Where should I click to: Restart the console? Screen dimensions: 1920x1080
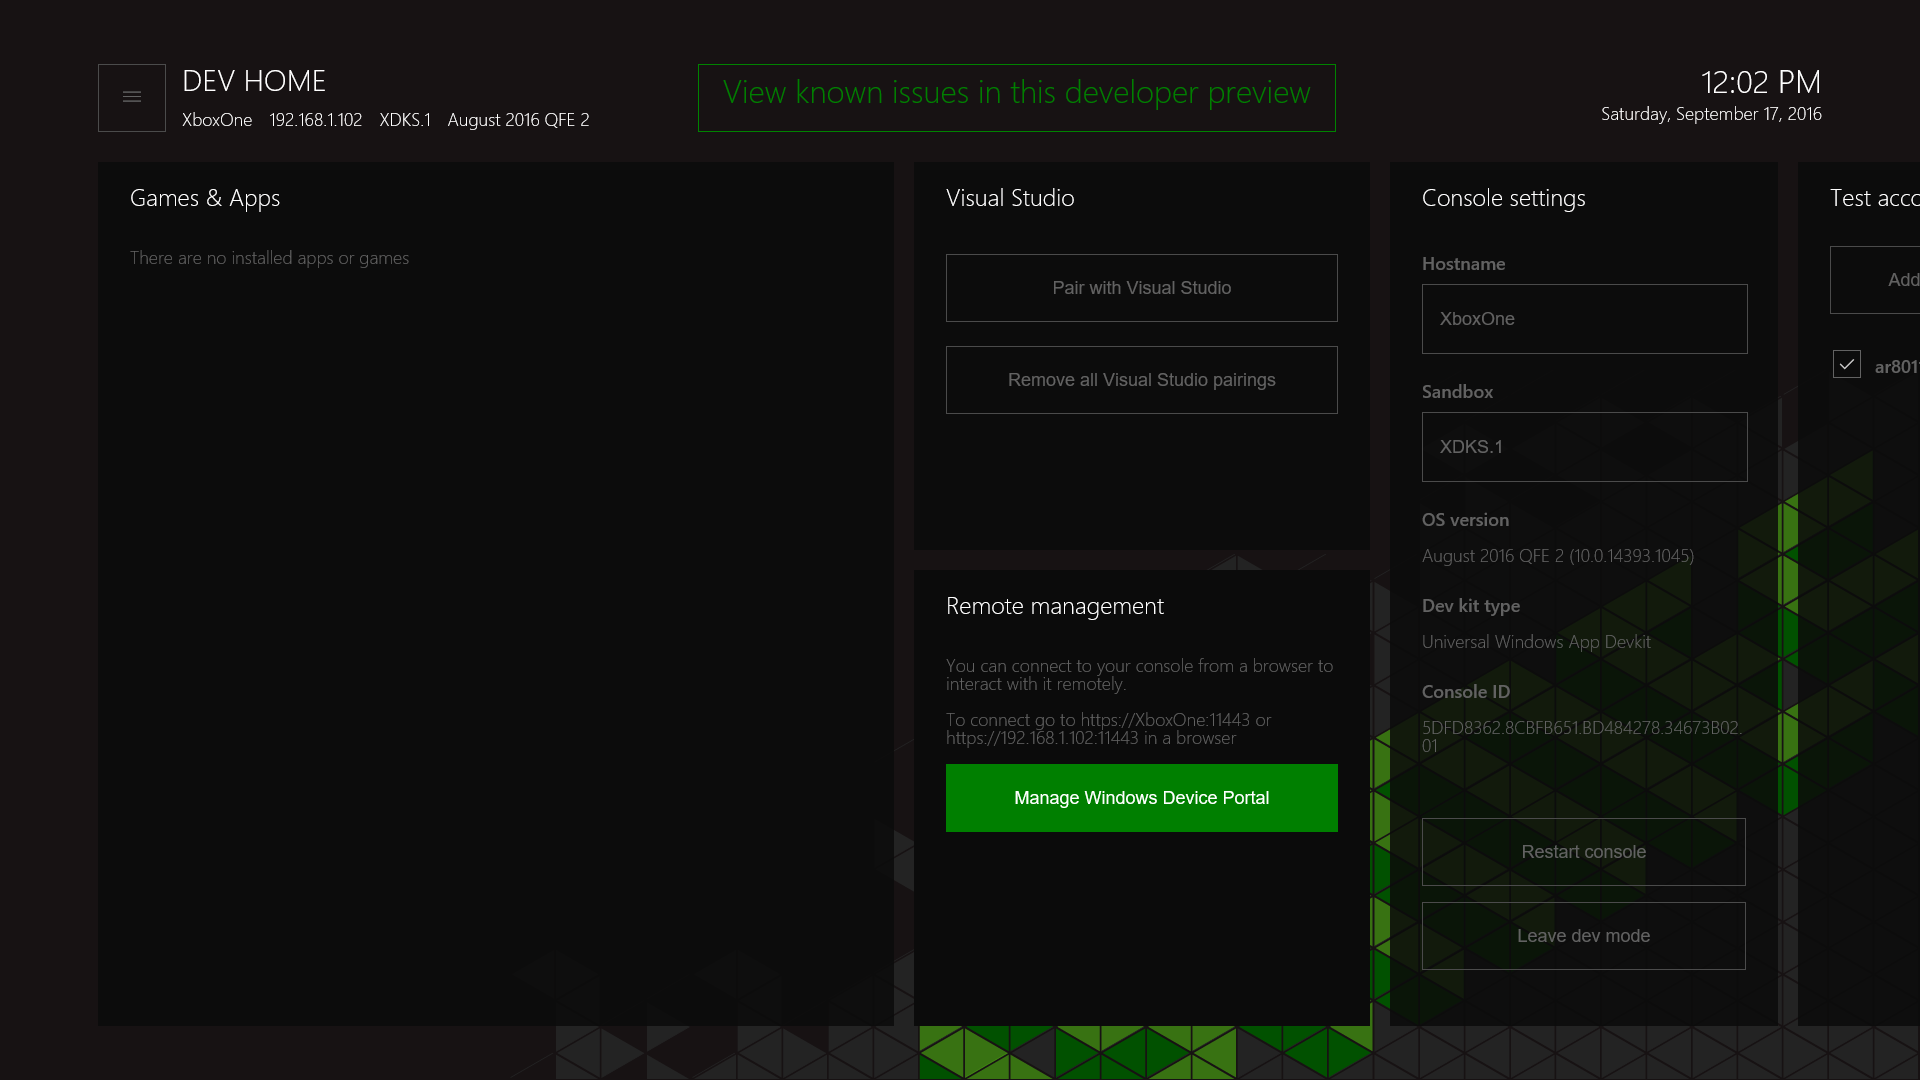[1583, 852]
